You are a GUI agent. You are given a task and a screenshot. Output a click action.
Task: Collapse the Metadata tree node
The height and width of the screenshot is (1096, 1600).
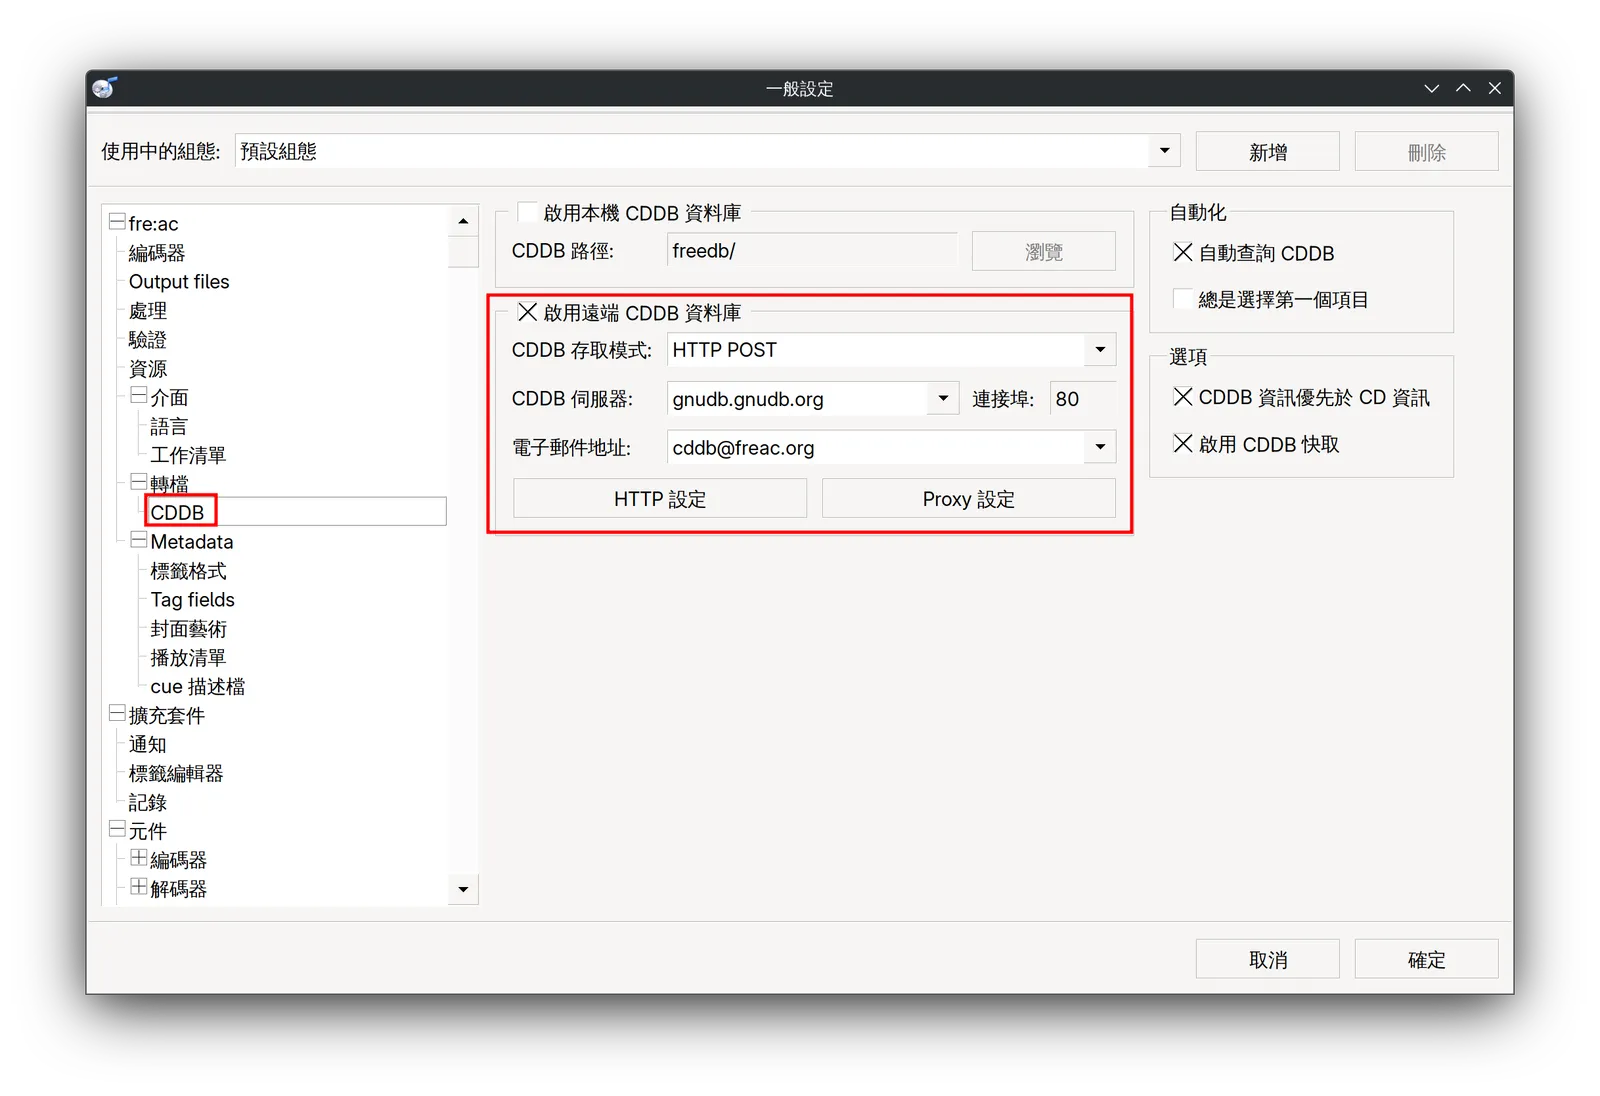pyautogui.click(x=139, y=540)
